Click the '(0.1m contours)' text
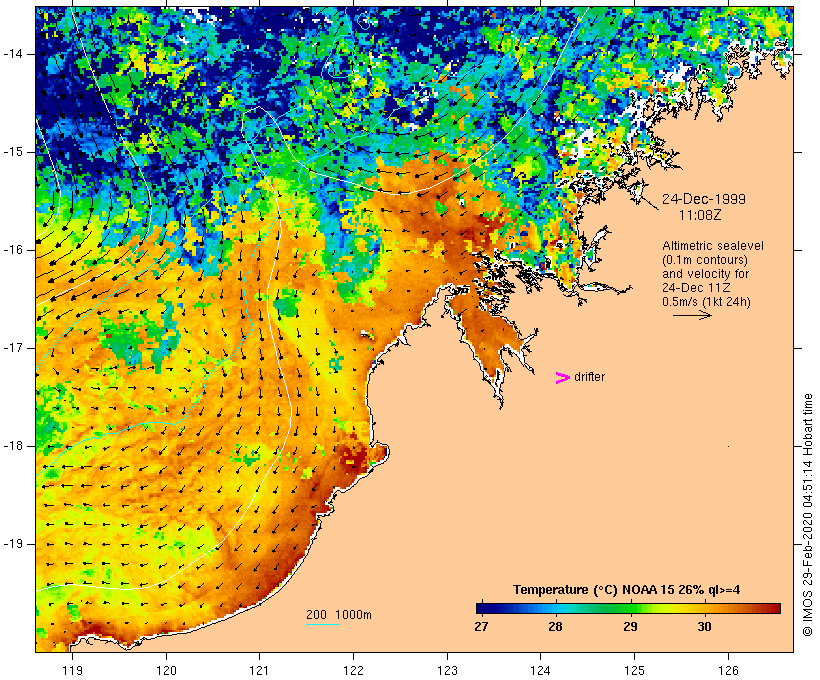This screenshot has height=680, width=820. pyautogui.click(x=705, y=260)
